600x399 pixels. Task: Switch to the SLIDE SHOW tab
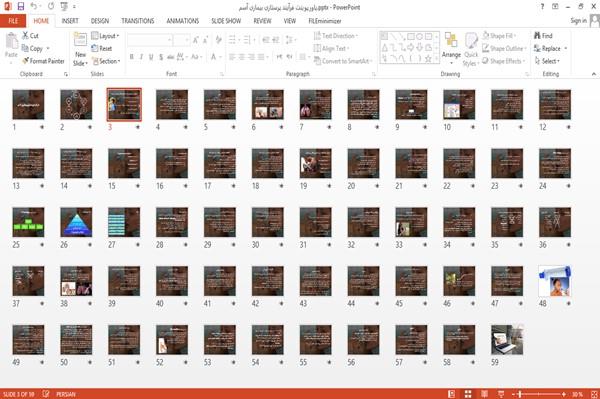click(x=226, y=21)
